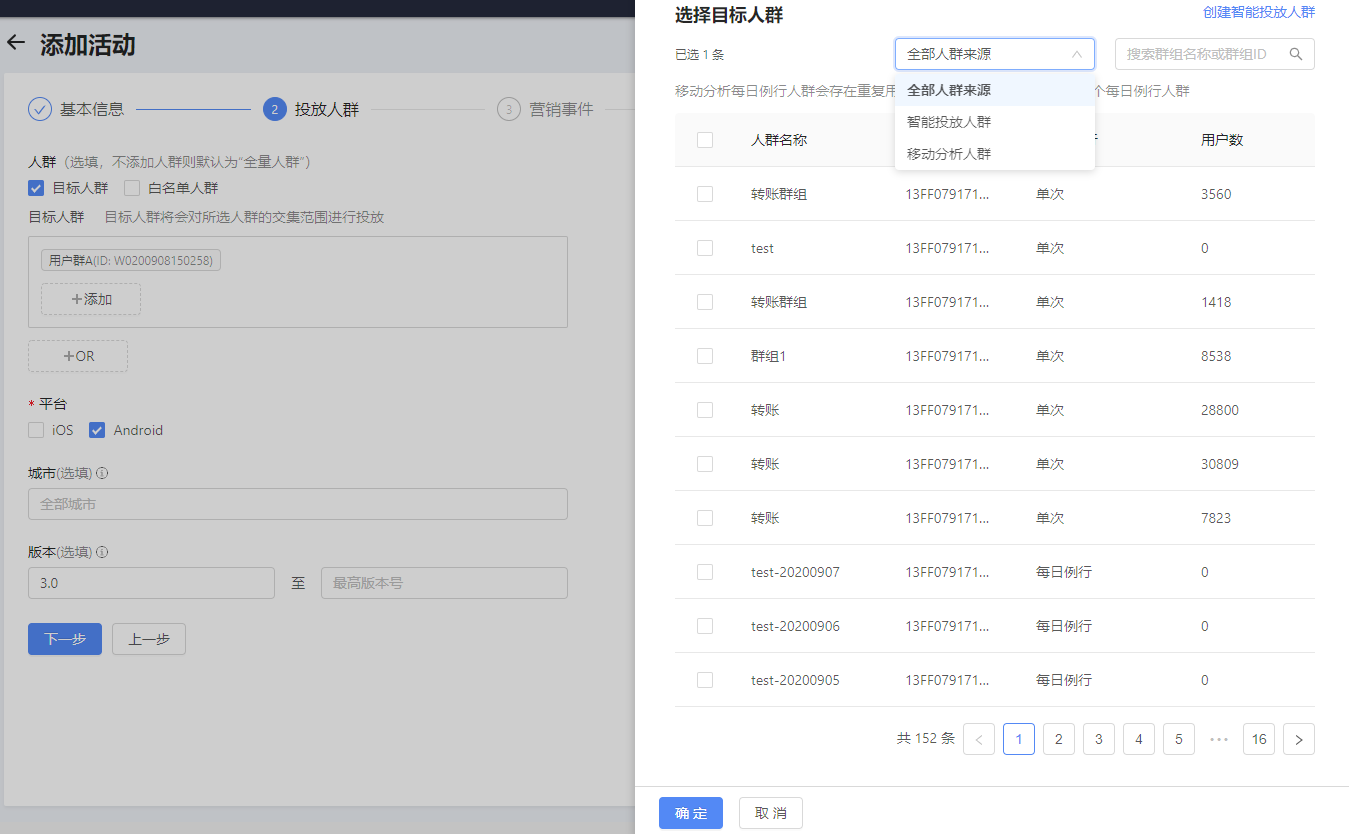Screen dimensions: 1349x834
Task: Go to previous page with left chevron
Action: (979, 739)
